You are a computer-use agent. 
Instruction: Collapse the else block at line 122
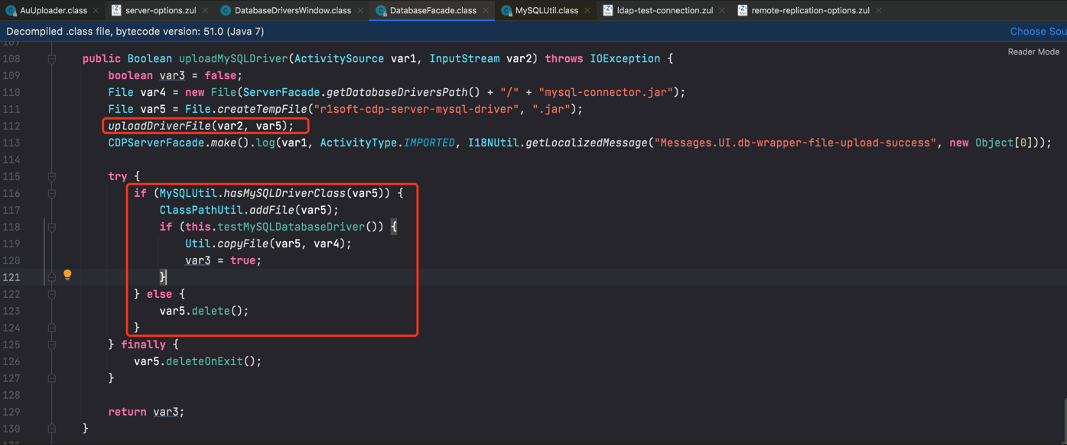tap(52, 294)
